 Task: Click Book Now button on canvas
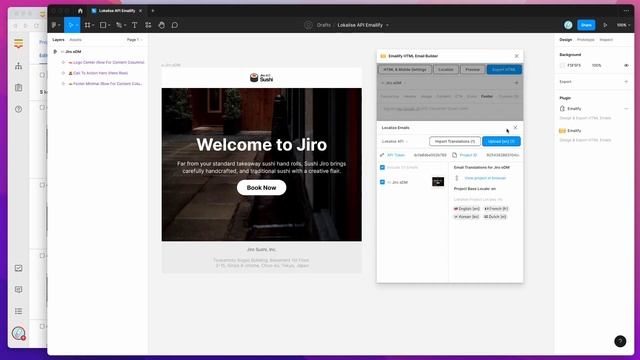click(x=261, y=188)
